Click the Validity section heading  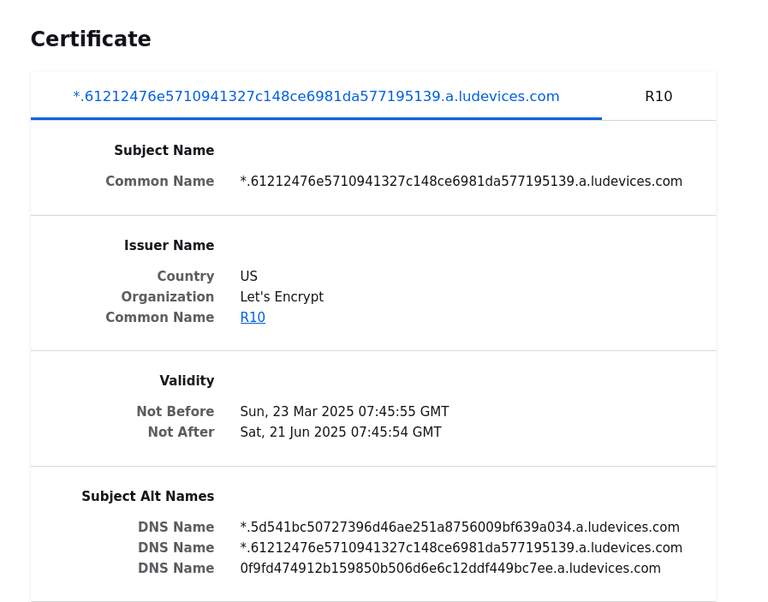click(x=187, y=380)
